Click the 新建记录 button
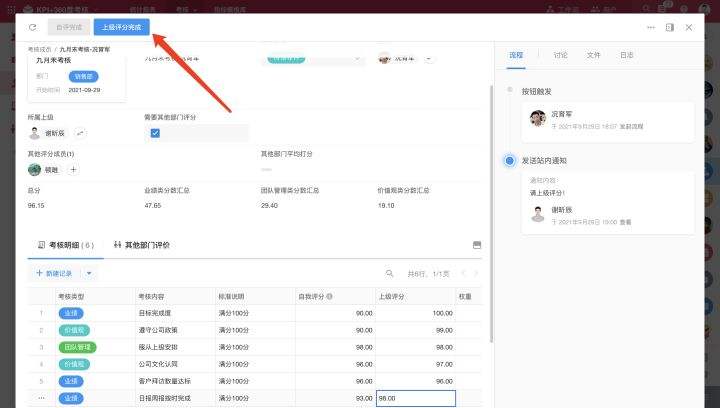The image size is (720, 408). pyautogui.click(x=55, y=273)
